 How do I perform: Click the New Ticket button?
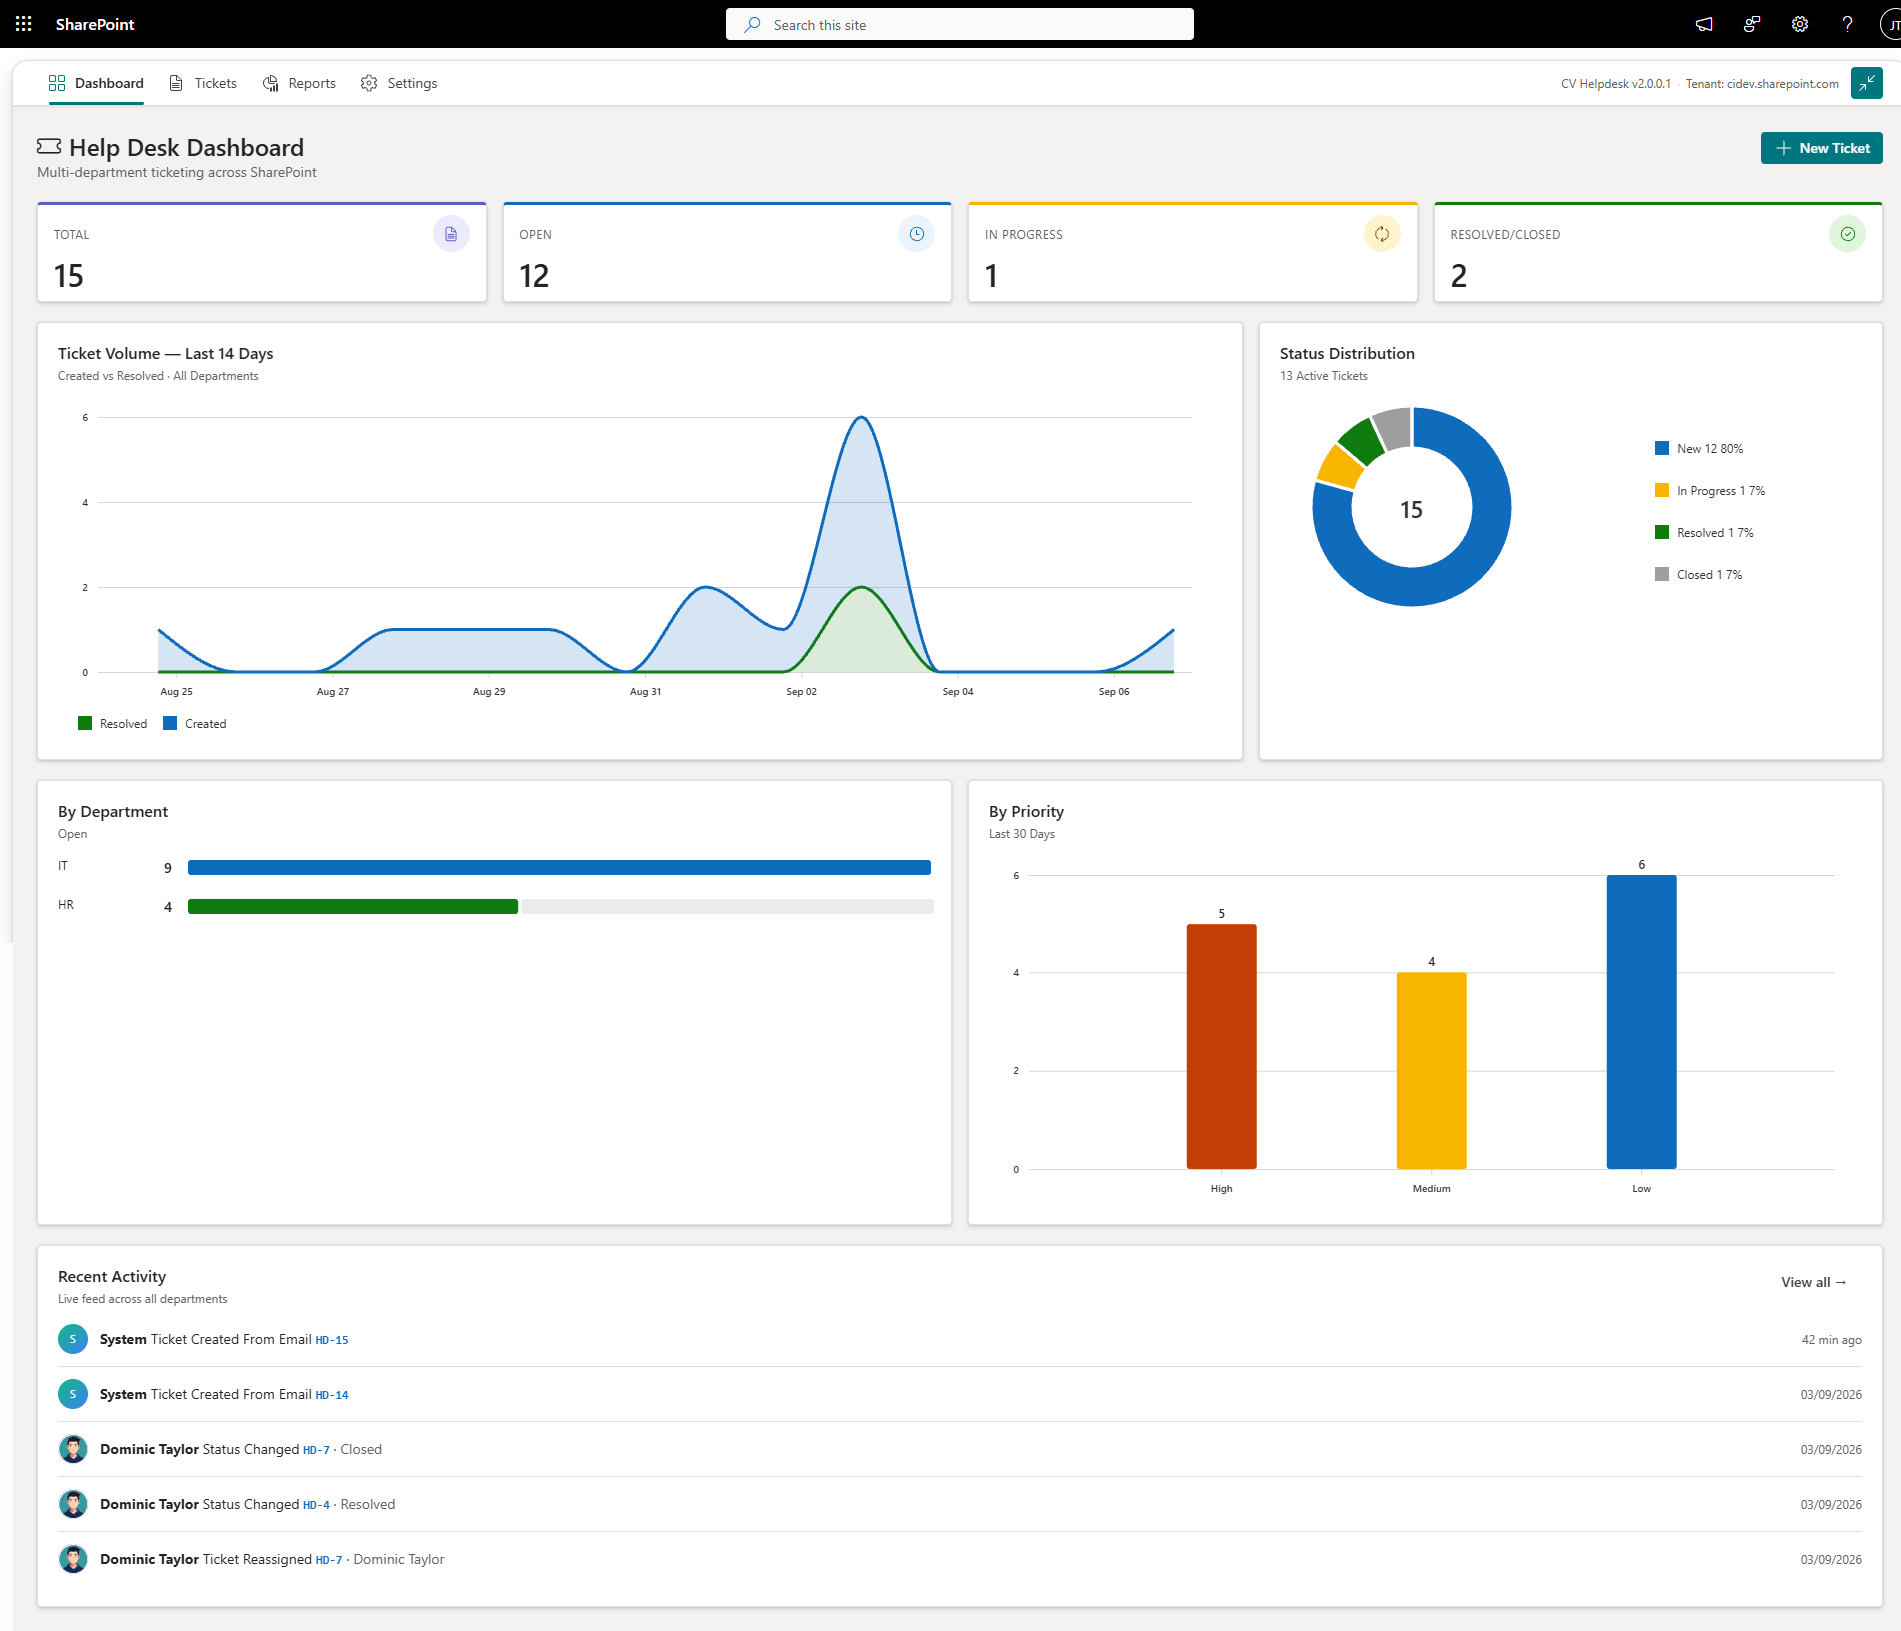click(x=1821, y=148)
